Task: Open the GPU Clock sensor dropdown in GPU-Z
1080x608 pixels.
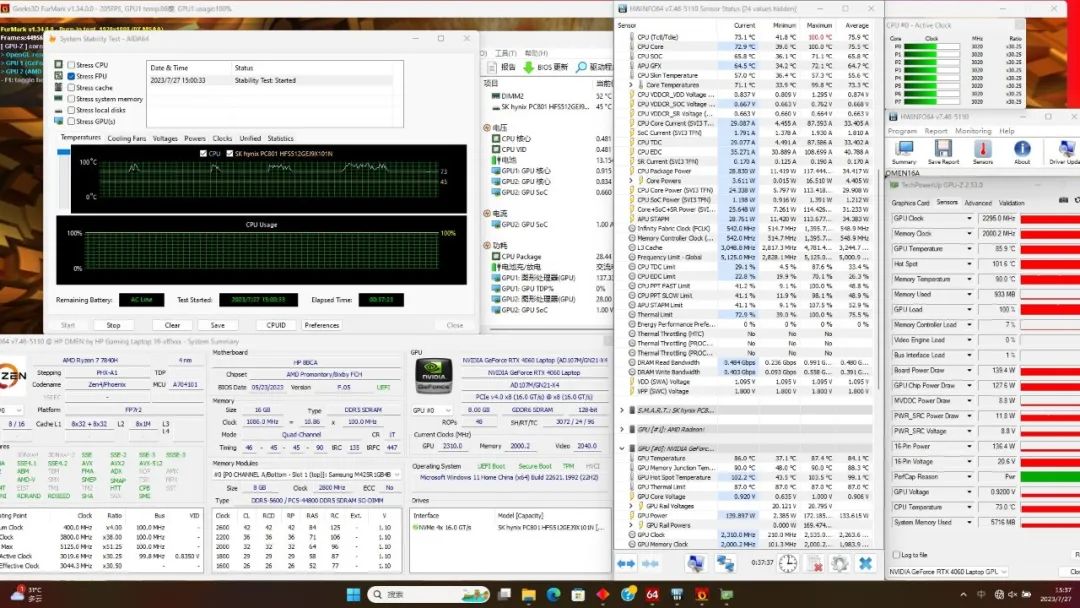Action: [x=969, y=218]
